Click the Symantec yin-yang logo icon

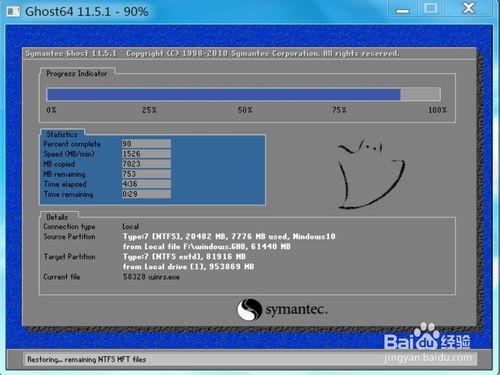point(249,309)
